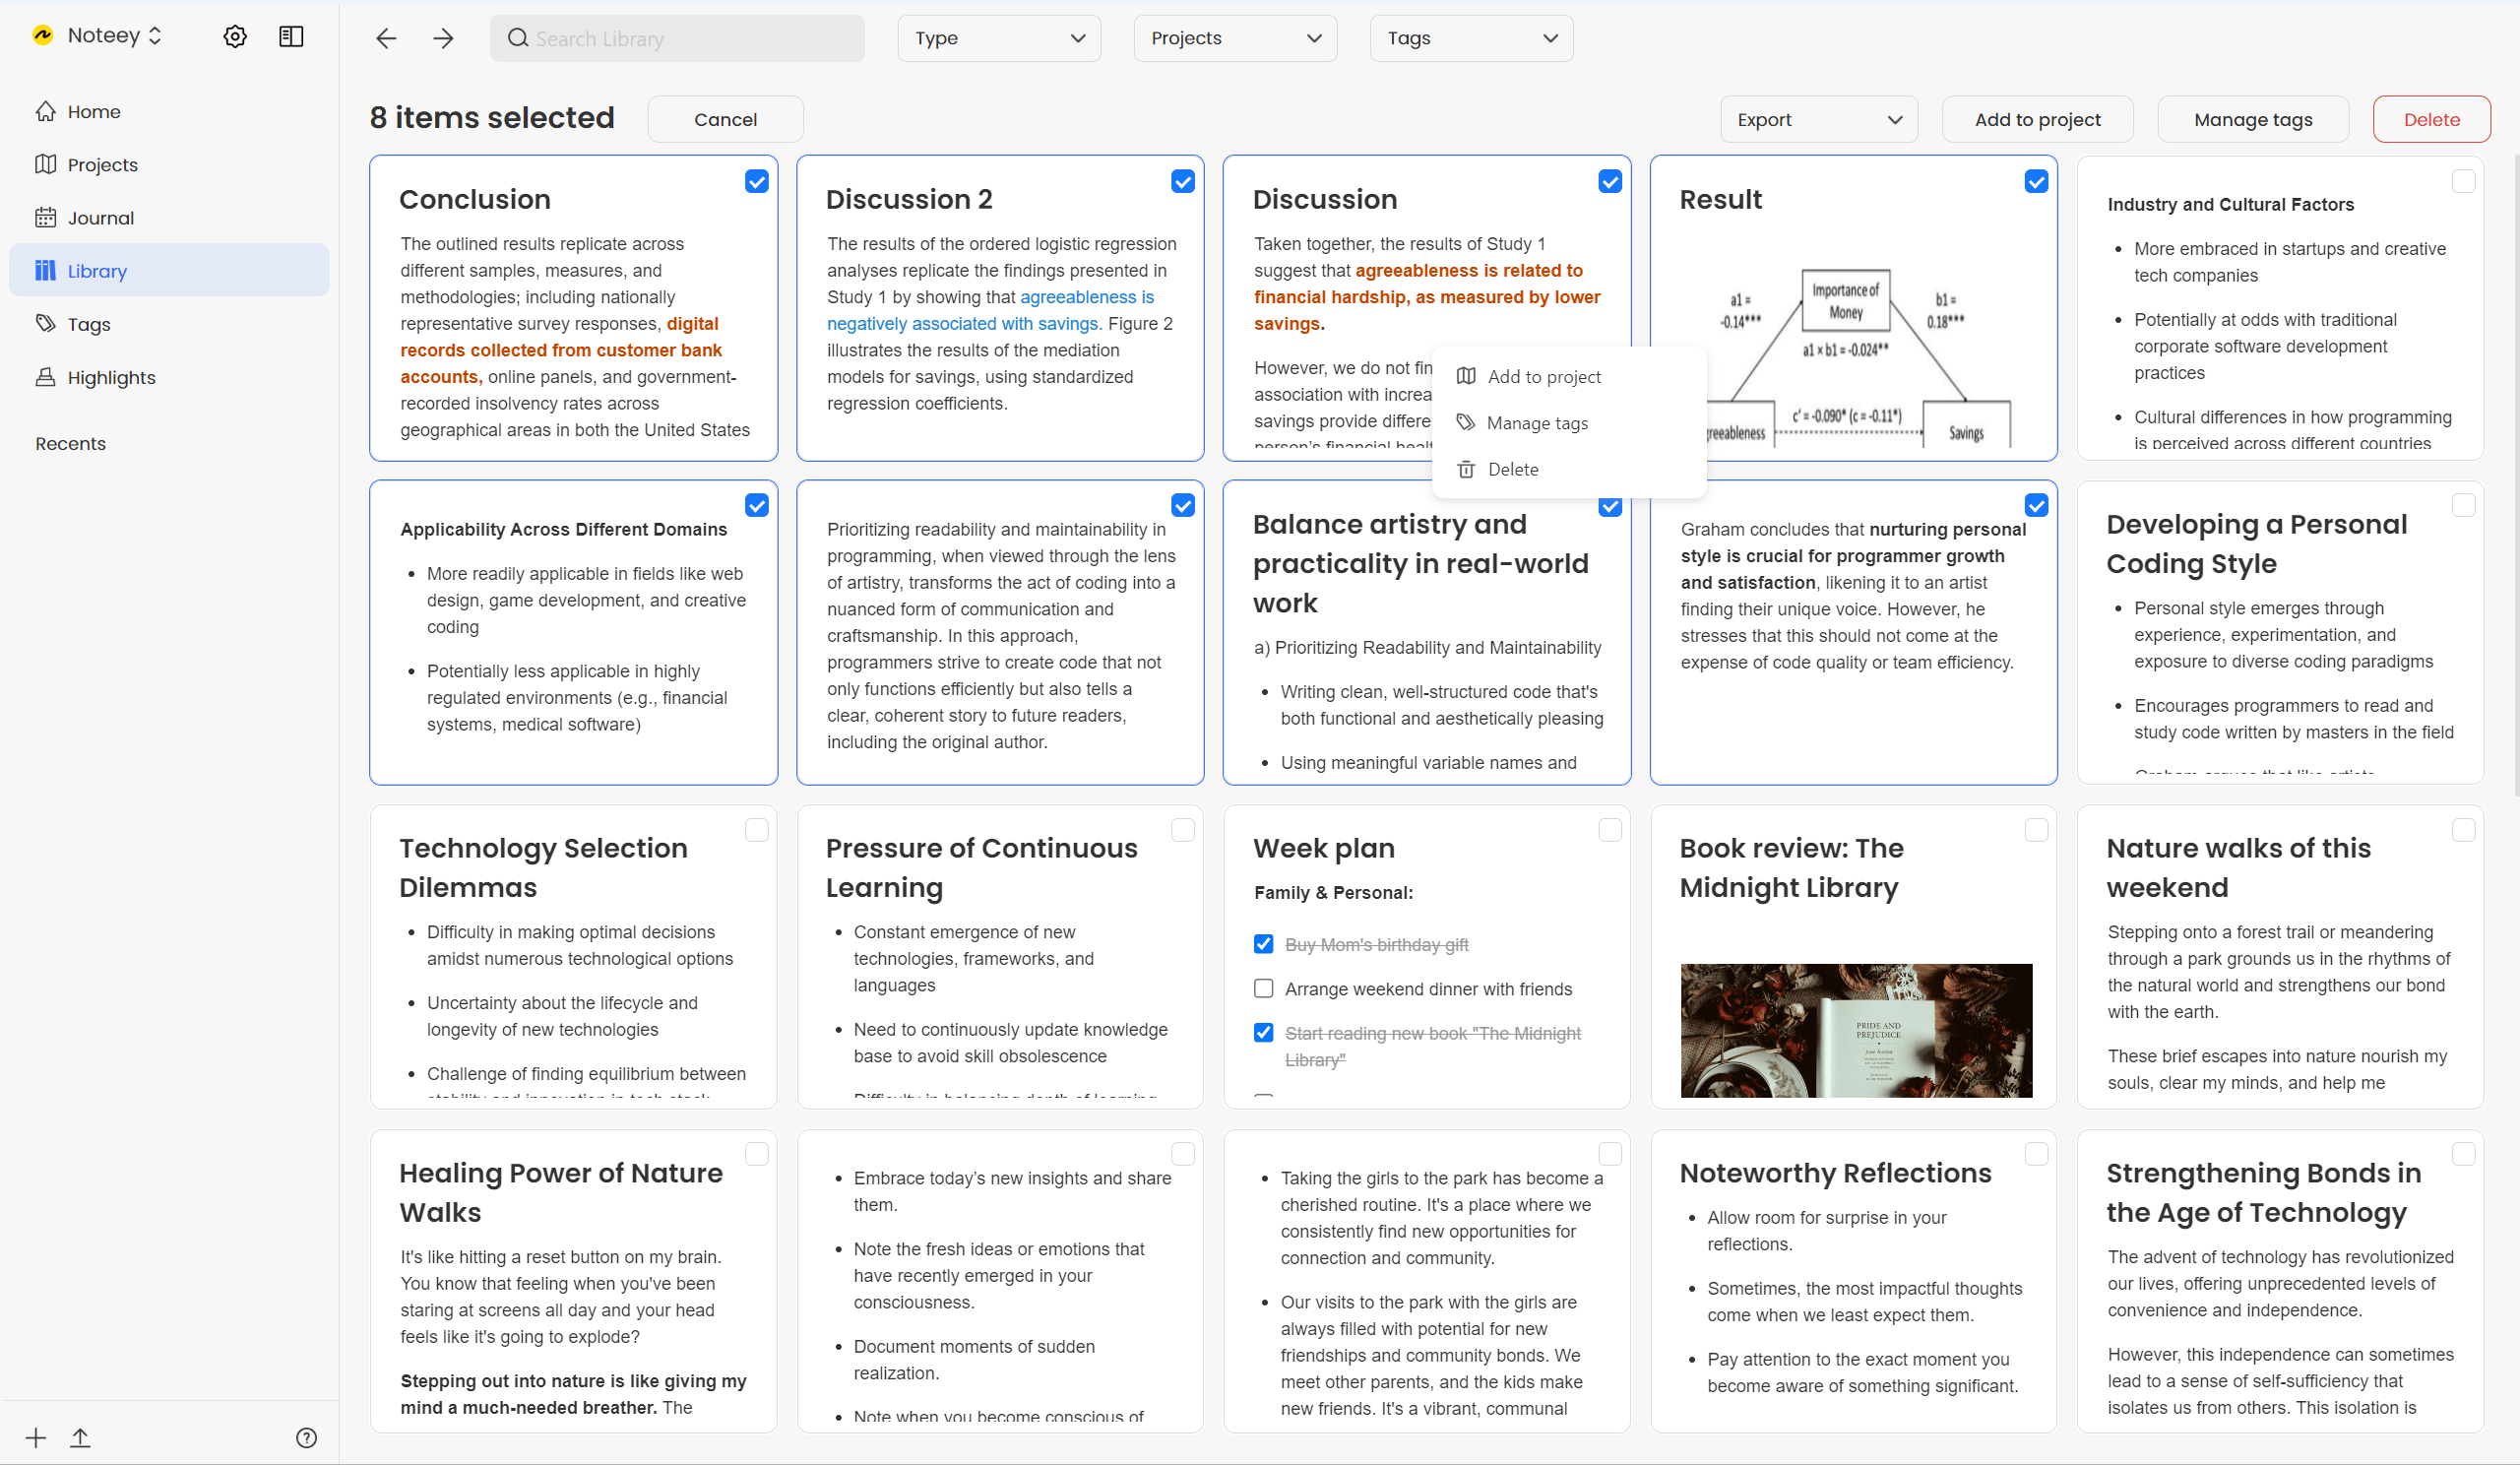Viewport: 2520px width, 1465px height.
Task: Cancel the selection
Action: (x=725, y=119)
